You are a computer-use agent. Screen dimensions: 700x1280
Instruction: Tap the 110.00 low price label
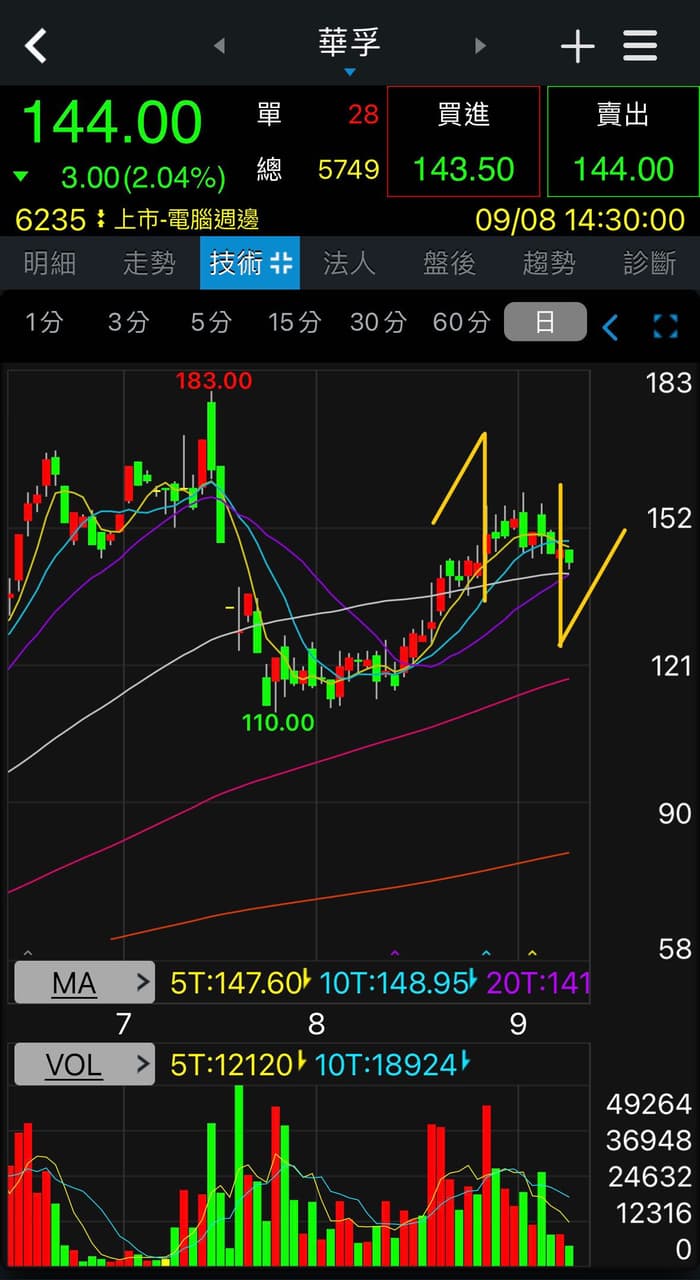pyautogui.click(x=278, y=721)
